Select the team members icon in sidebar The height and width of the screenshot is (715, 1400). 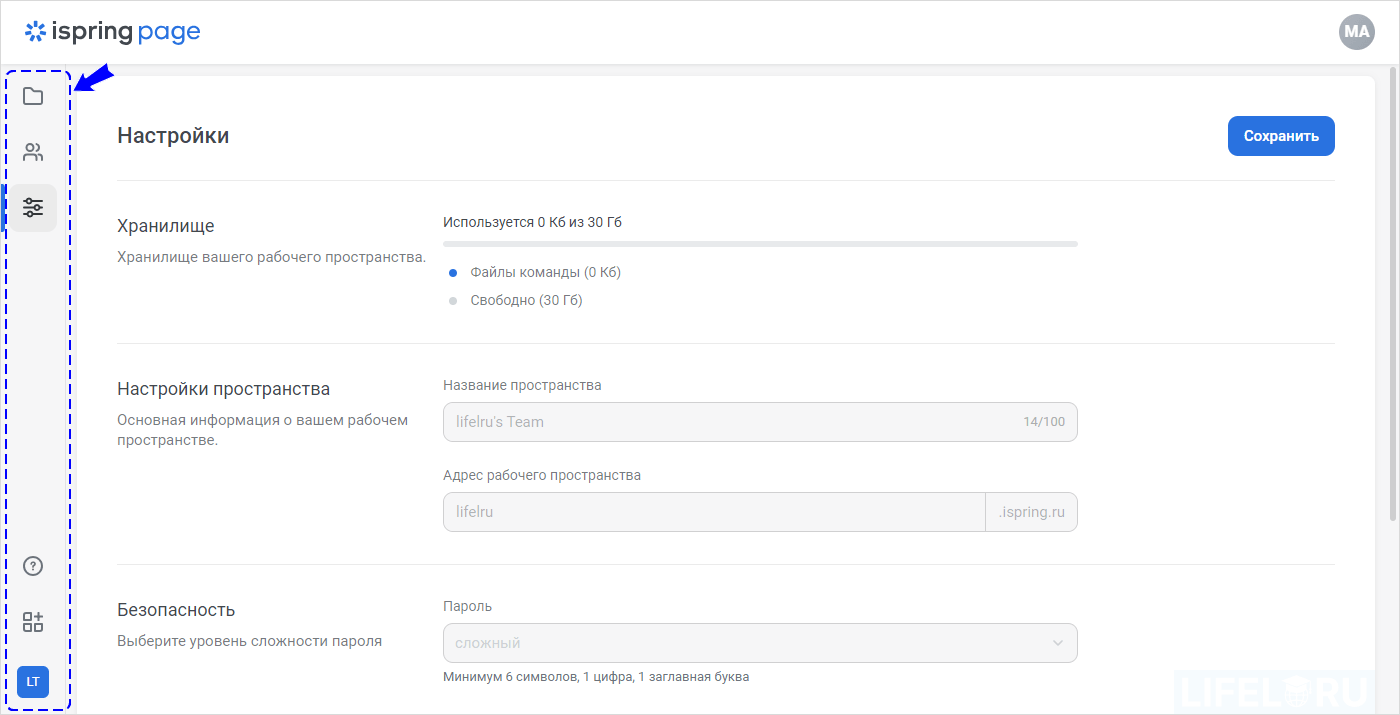(x=33, y=151)
